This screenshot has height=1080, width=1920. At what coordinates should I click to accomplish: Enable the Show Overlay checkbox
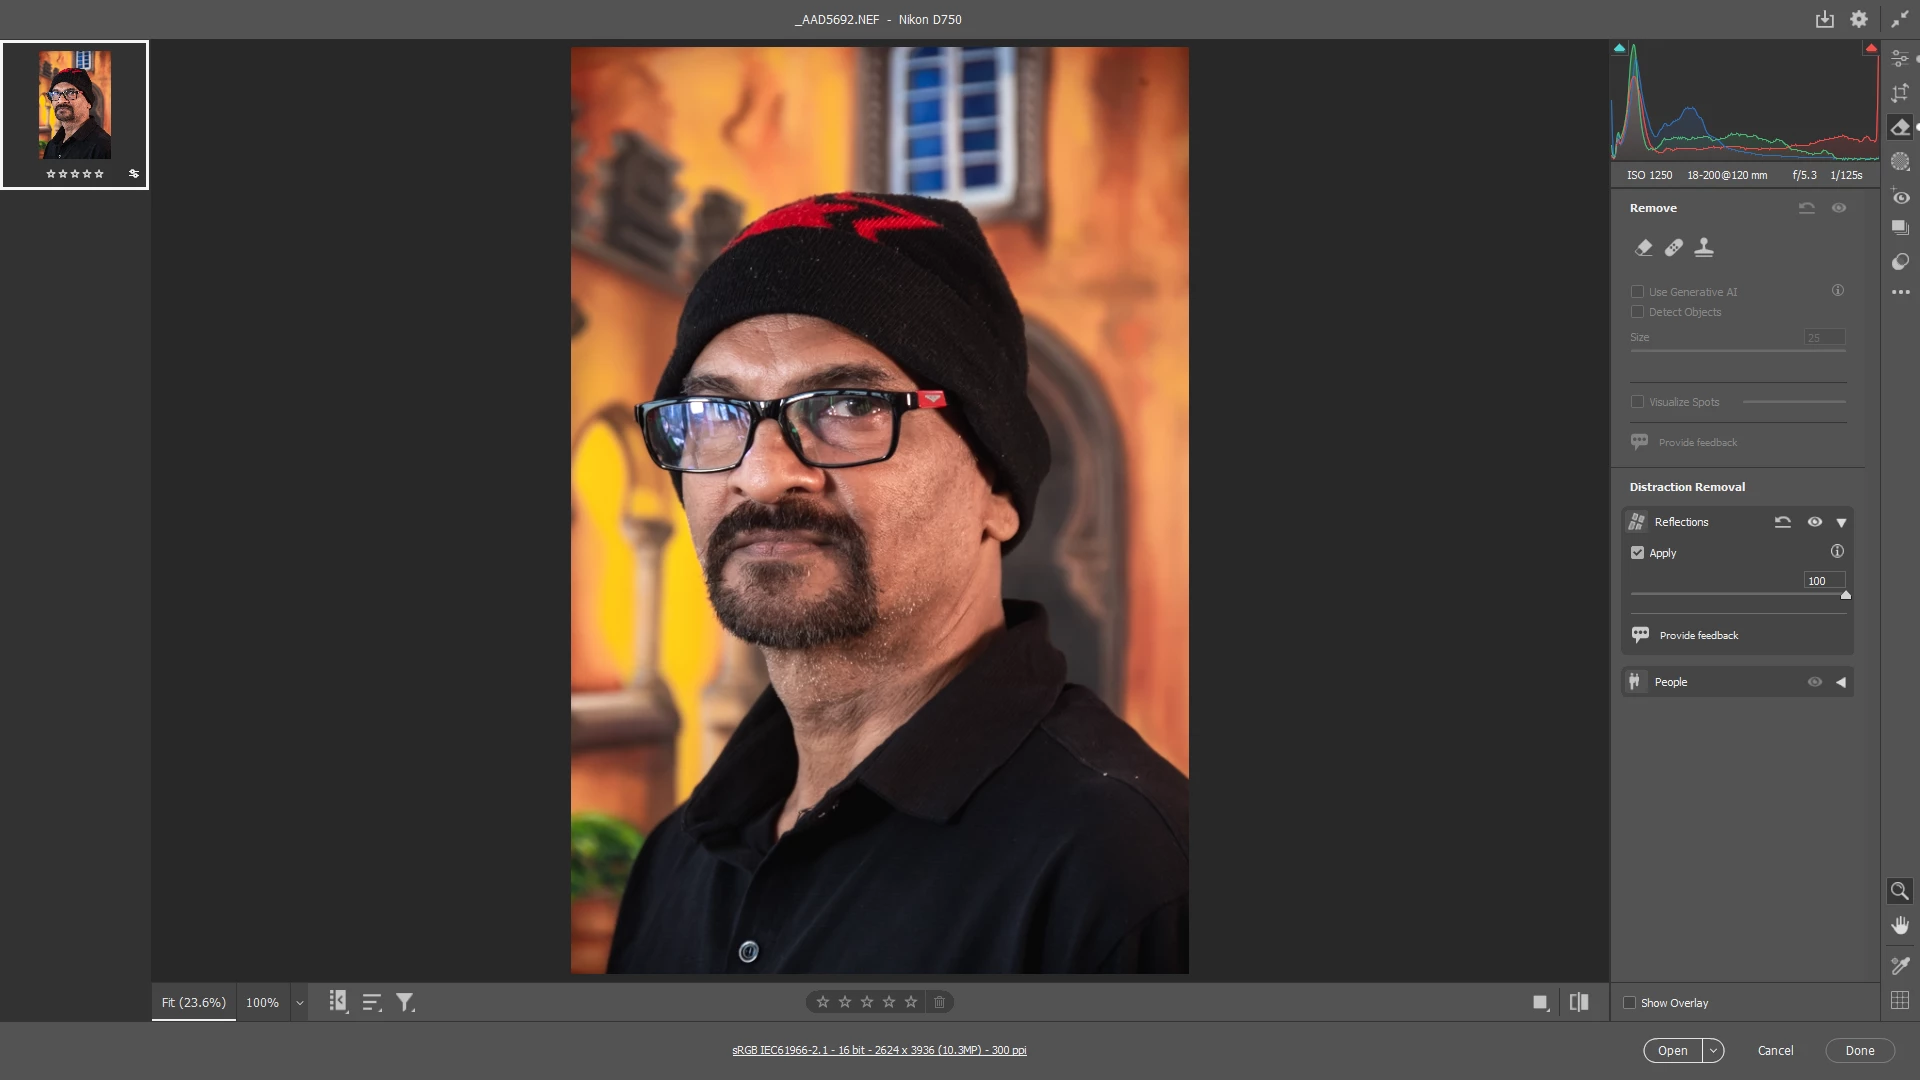pyautogui.click(x=1629, y=1002)
